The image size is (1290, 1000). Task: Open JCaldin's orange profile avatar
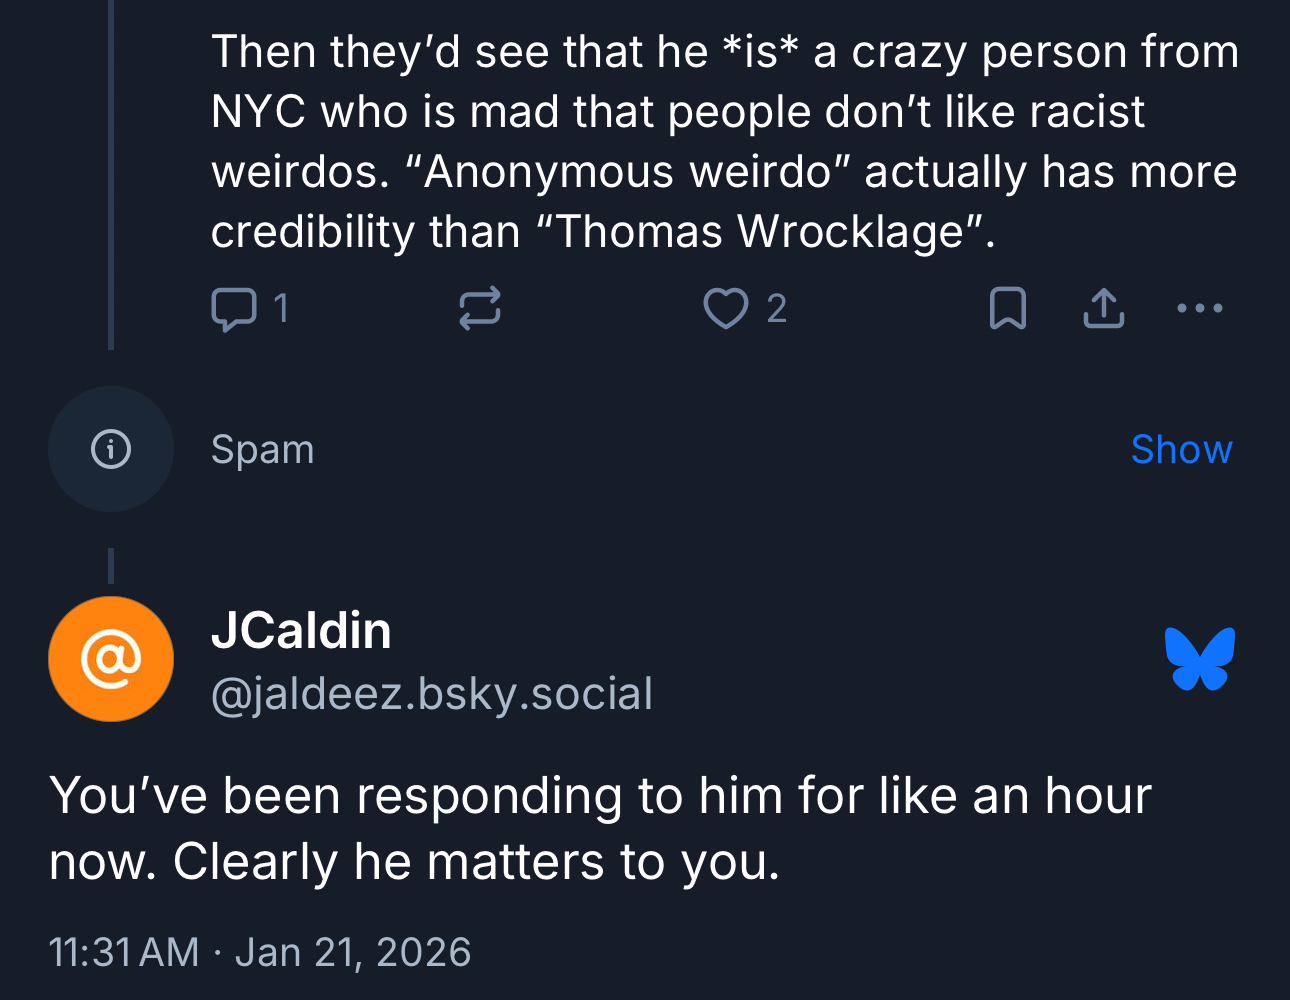[x=111, y=659]
